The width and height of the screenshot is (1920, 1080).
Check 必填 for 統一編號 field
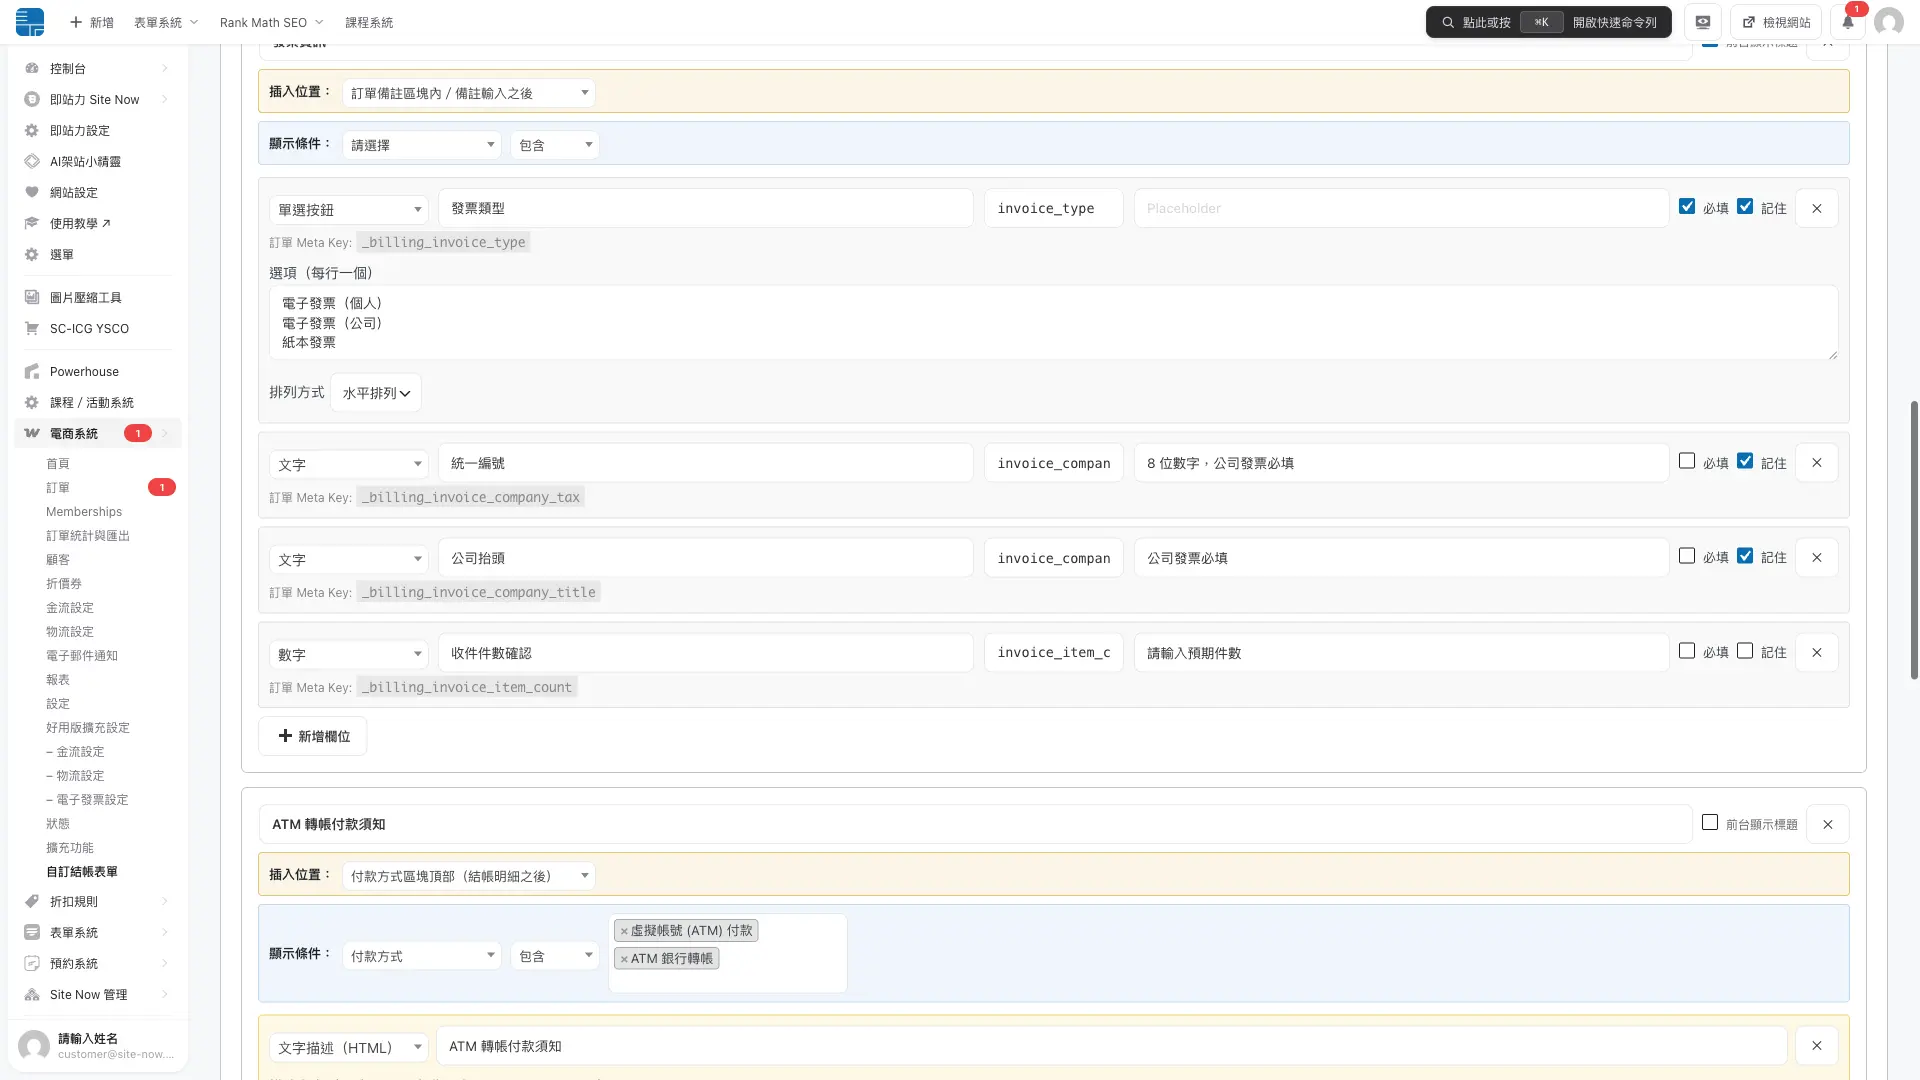[x=1687, y=461]
